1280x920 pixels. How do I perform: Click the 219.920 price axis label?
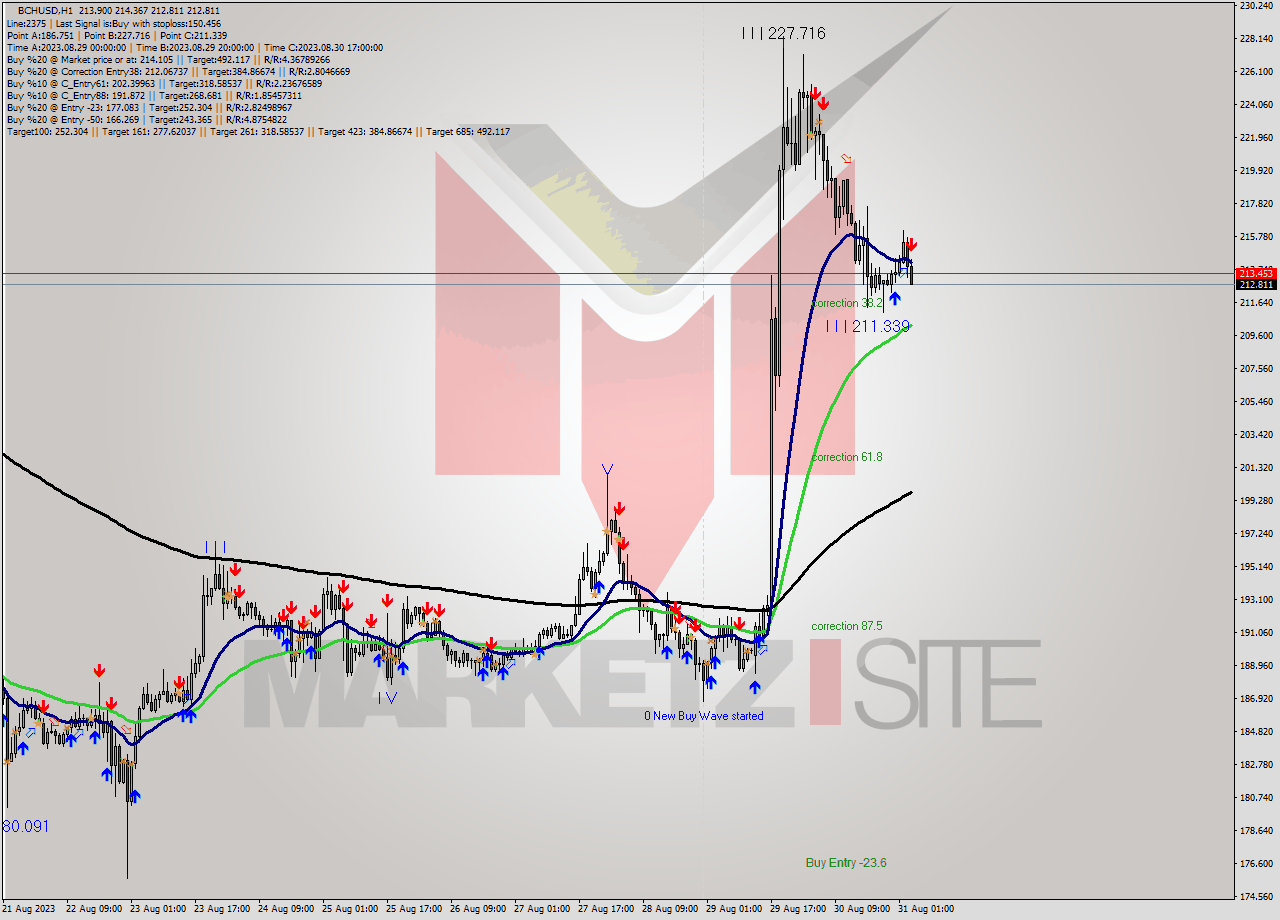click(1255, 171)
